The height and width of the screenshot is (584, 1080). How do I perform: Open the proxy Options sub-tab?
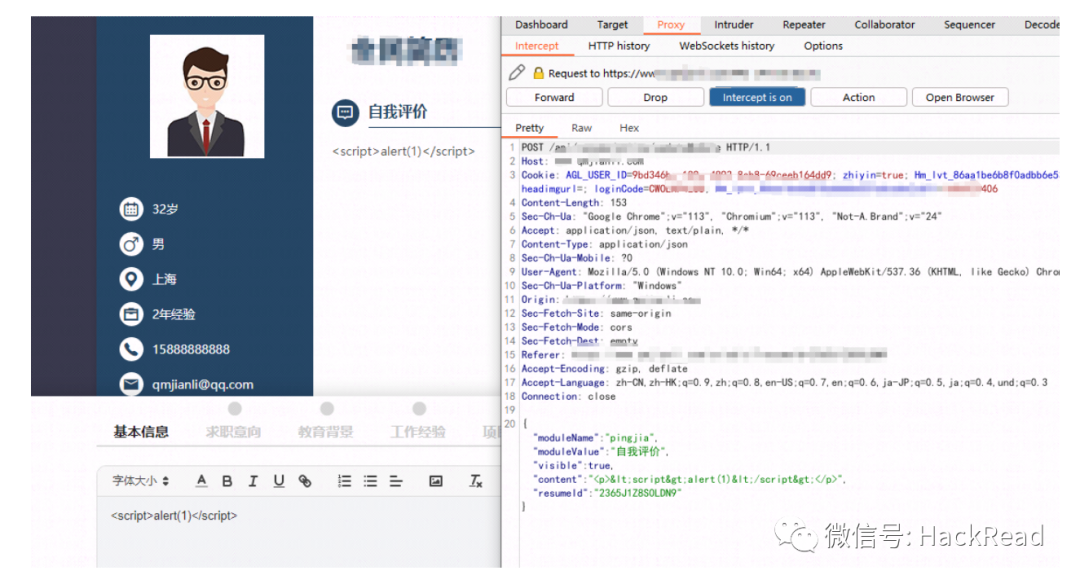(x=823, y=46)
